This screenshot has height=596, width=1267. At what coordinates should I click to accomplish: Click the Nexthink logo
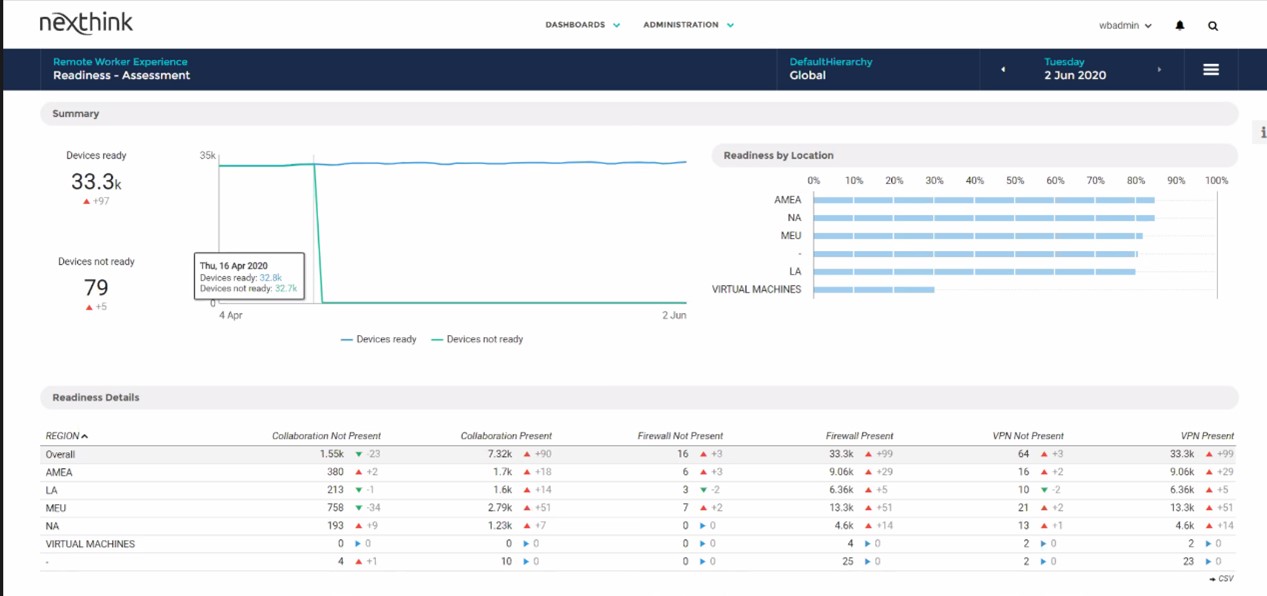(86, 23)
